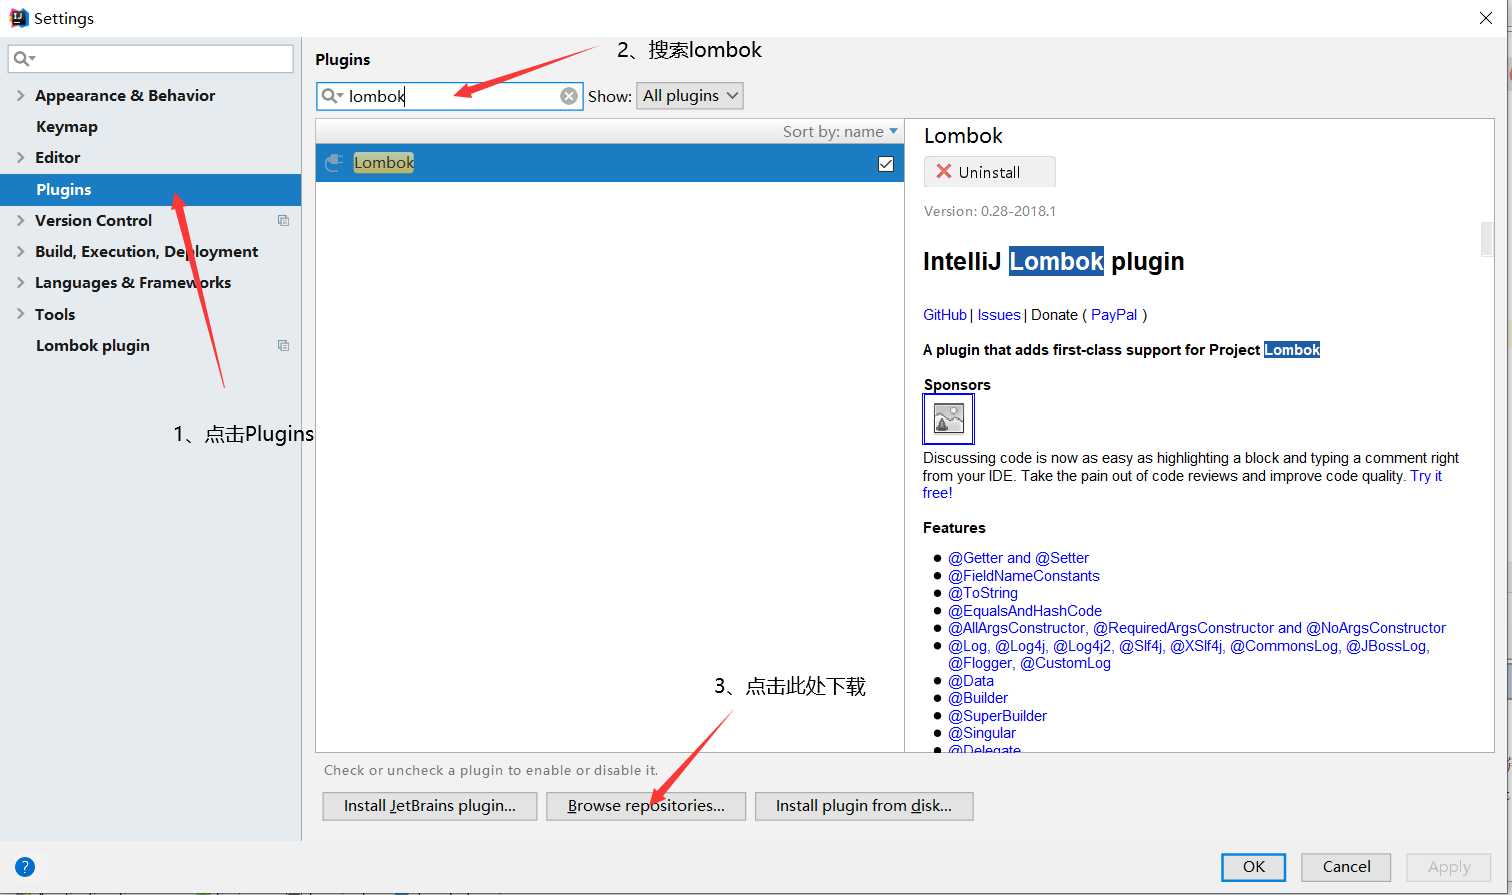Screen dimensions: 1512x895
Task: Open the @Getter and @Setter link
Action: pos(1018,558)
